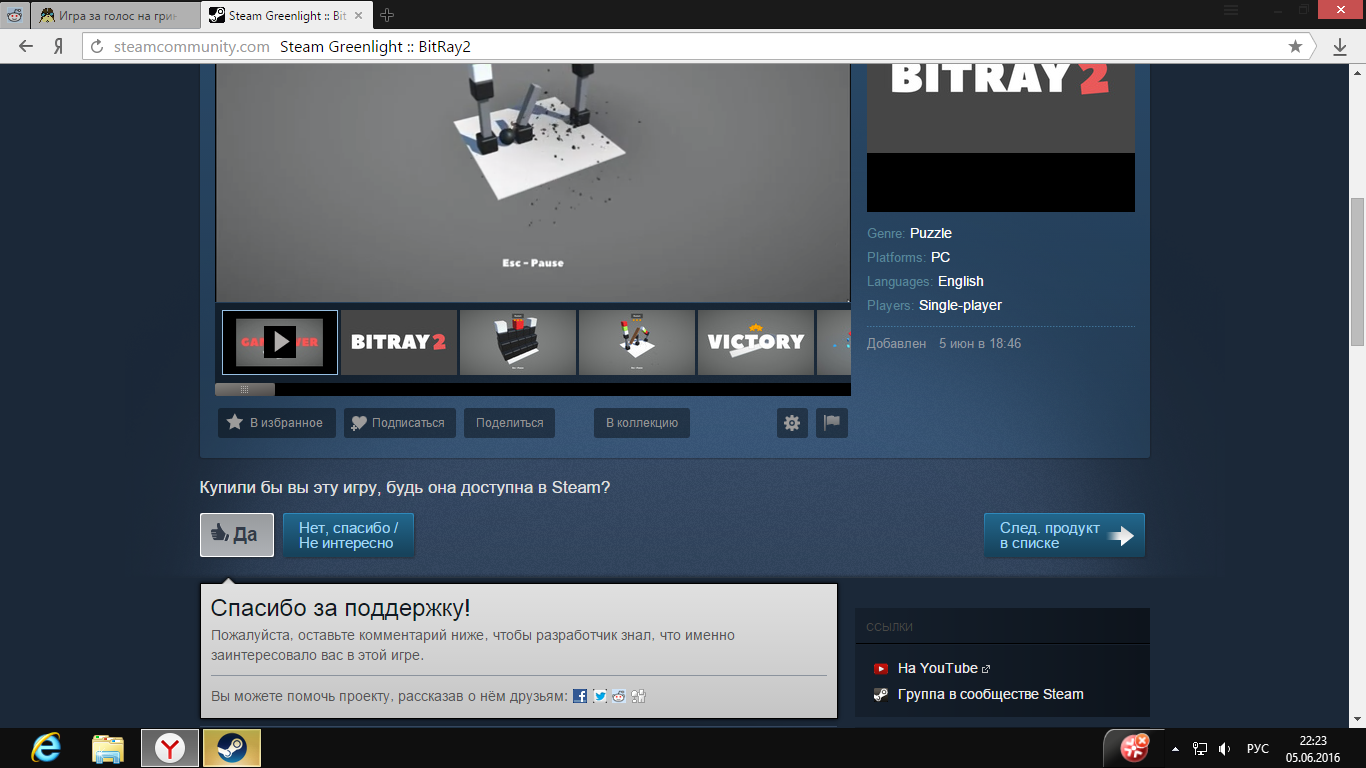Click the 'PC' platform value
This screenshot has height=768, width=1366.
click(x=940, y=257)
